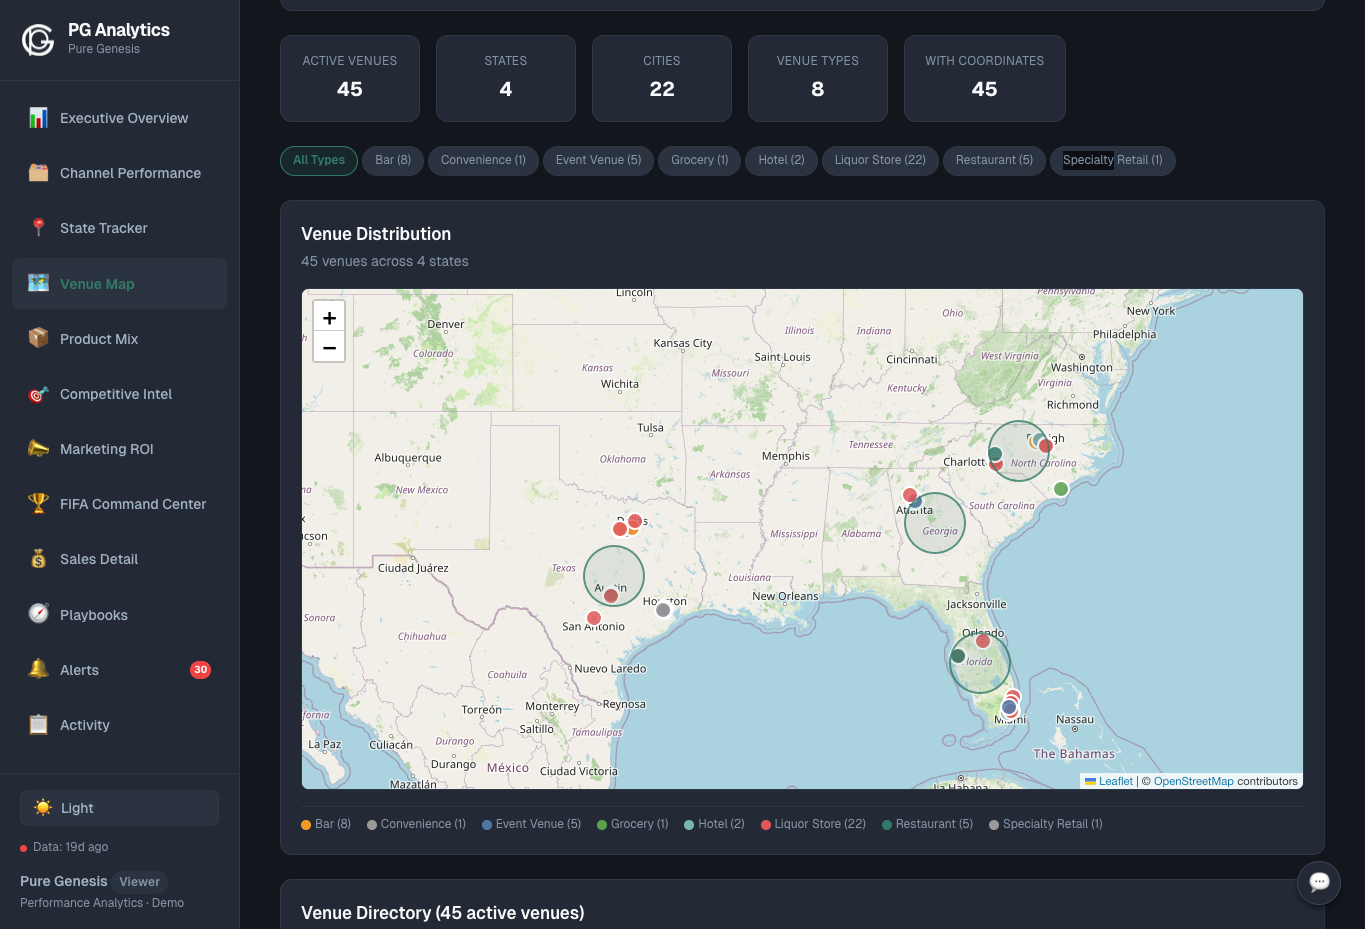Zoom out on the venue map
This screenshot has height=929, width=1365.
click(x=329, y=347)
